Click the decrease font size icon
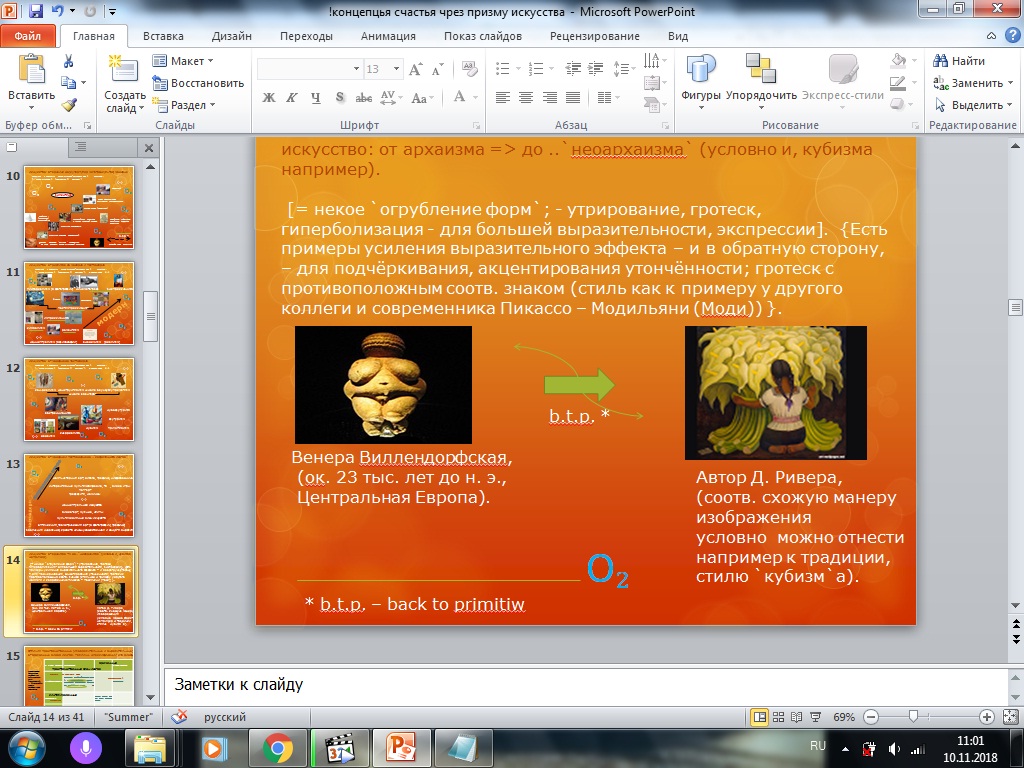The height and width of the screenshot is (768, 1024). pyautogui.click(x=438, y=69)
